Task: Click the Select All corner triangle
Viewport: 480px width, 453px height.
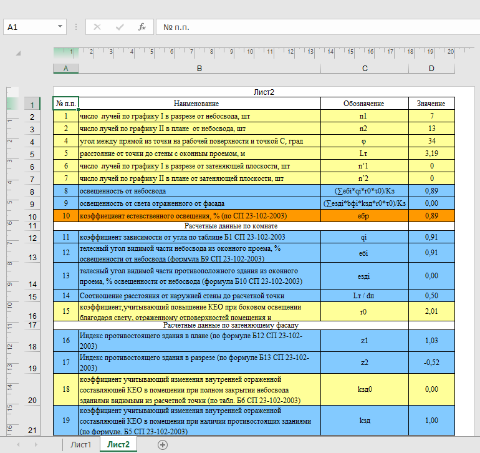Action: 18,53
